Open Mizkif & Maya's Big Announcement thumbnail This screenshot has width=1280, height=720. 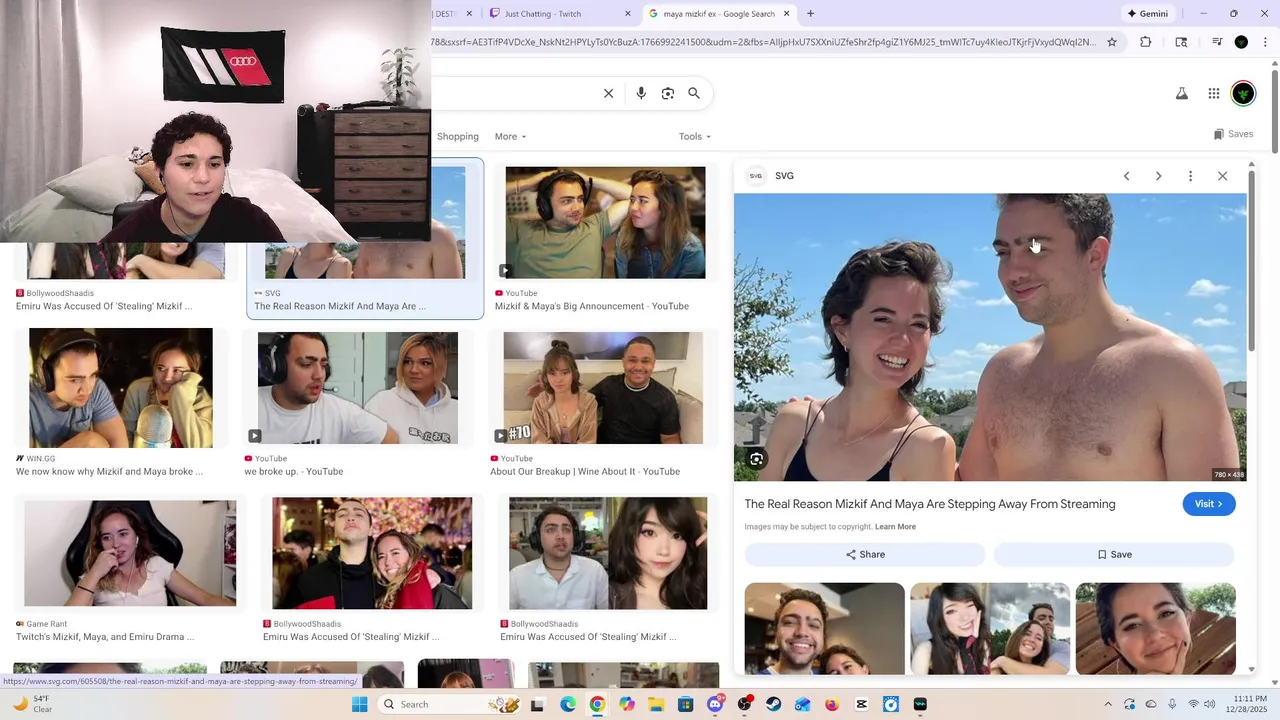coord(605,222)
